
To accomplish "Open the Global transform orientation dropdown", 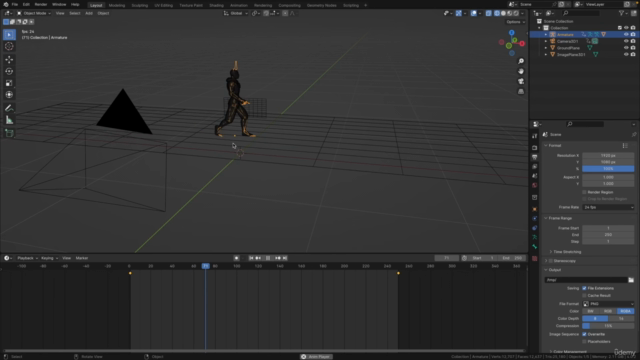I will (x=236, y=13).
